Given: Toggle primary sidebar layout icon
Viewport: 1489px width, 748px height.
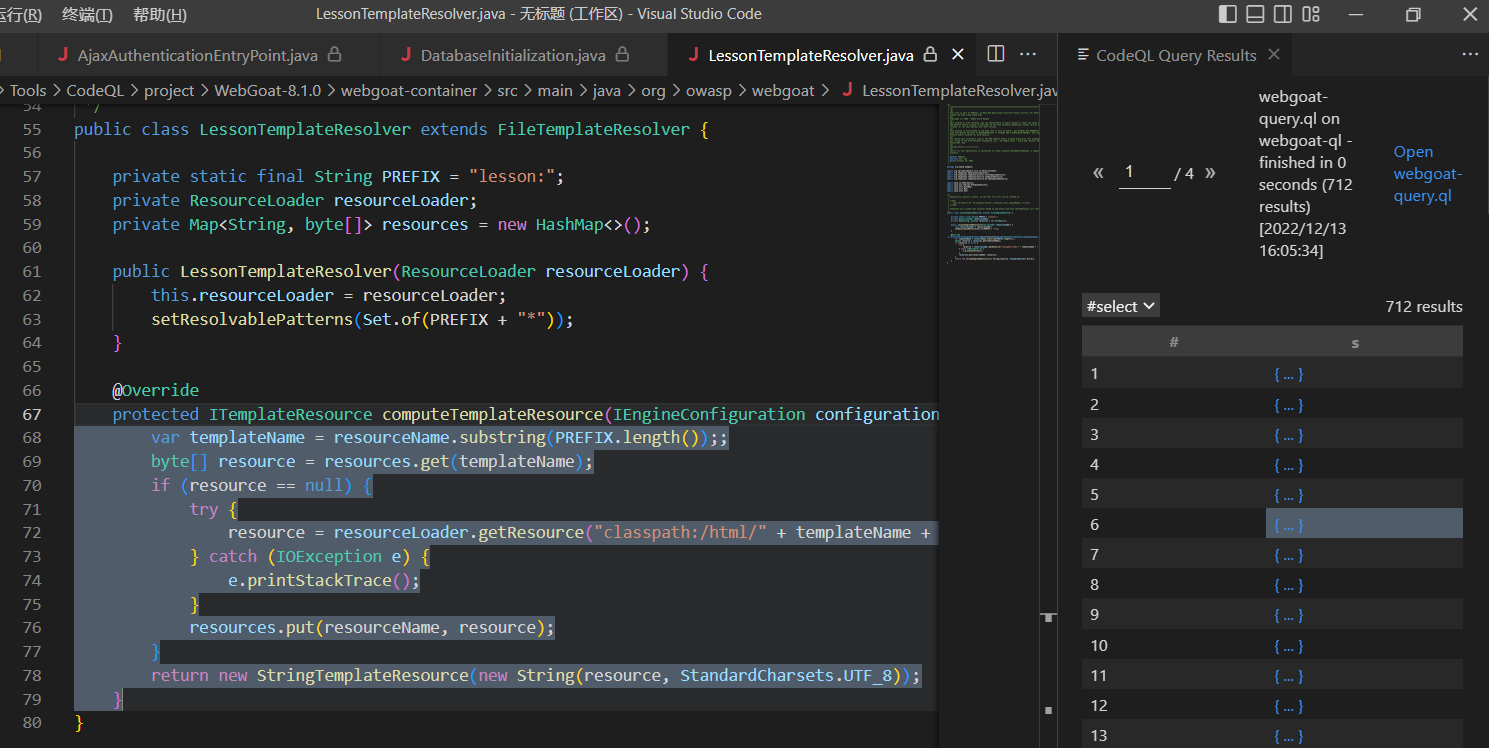Looking at the screenshot, I should click(1228, 14).
